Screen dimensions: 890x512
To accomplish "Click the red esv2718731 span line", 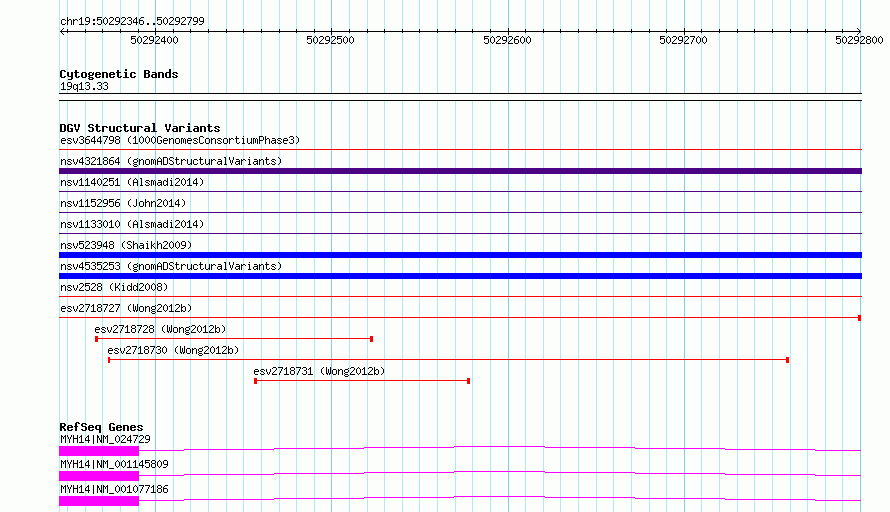I will pyautogui.click(x=362, y=381).
